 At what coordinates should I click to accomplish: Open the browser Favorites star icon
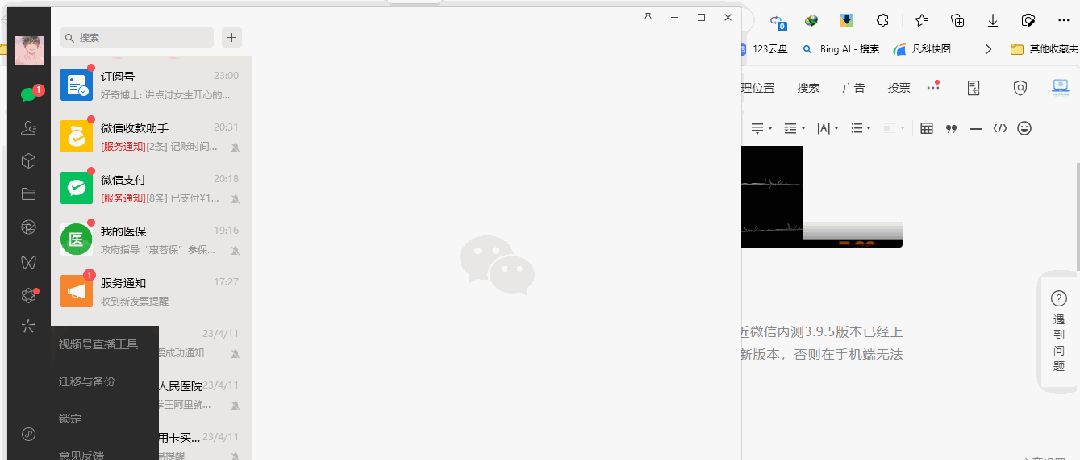(922, 21)
